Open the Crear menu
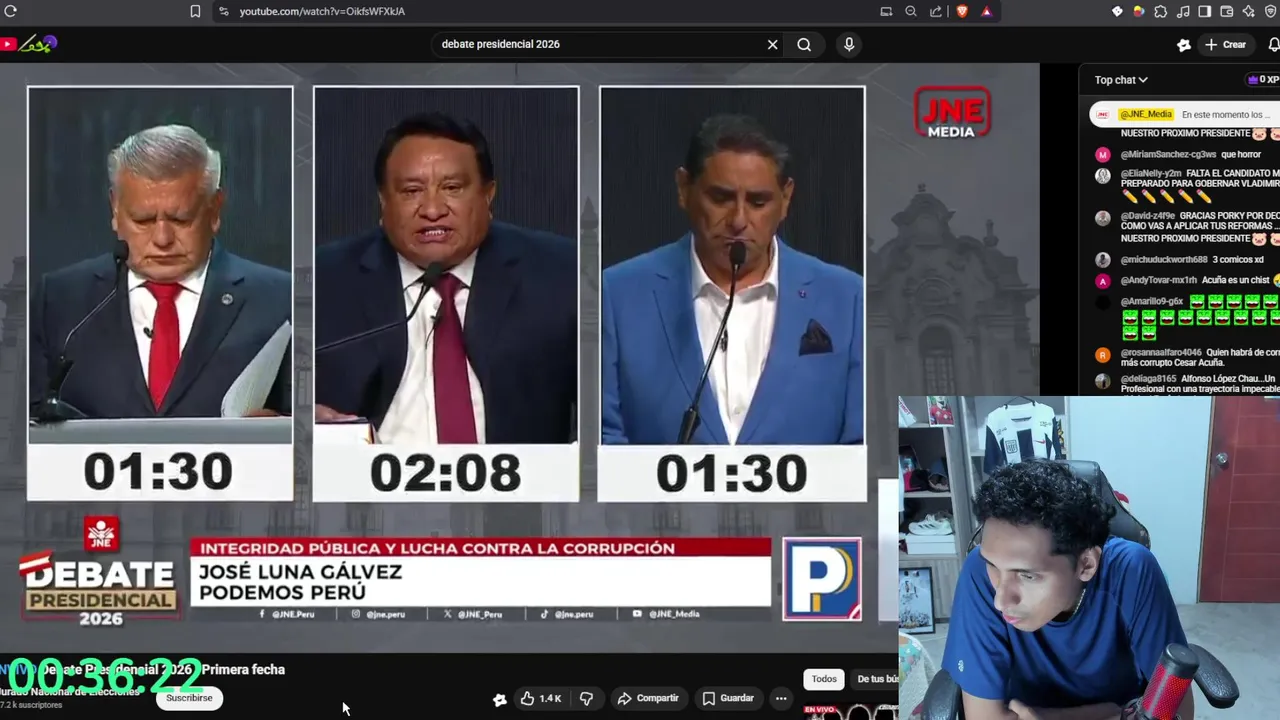Image resolution: width=1280 pixels, height=720 pixels. (1226, 45)
